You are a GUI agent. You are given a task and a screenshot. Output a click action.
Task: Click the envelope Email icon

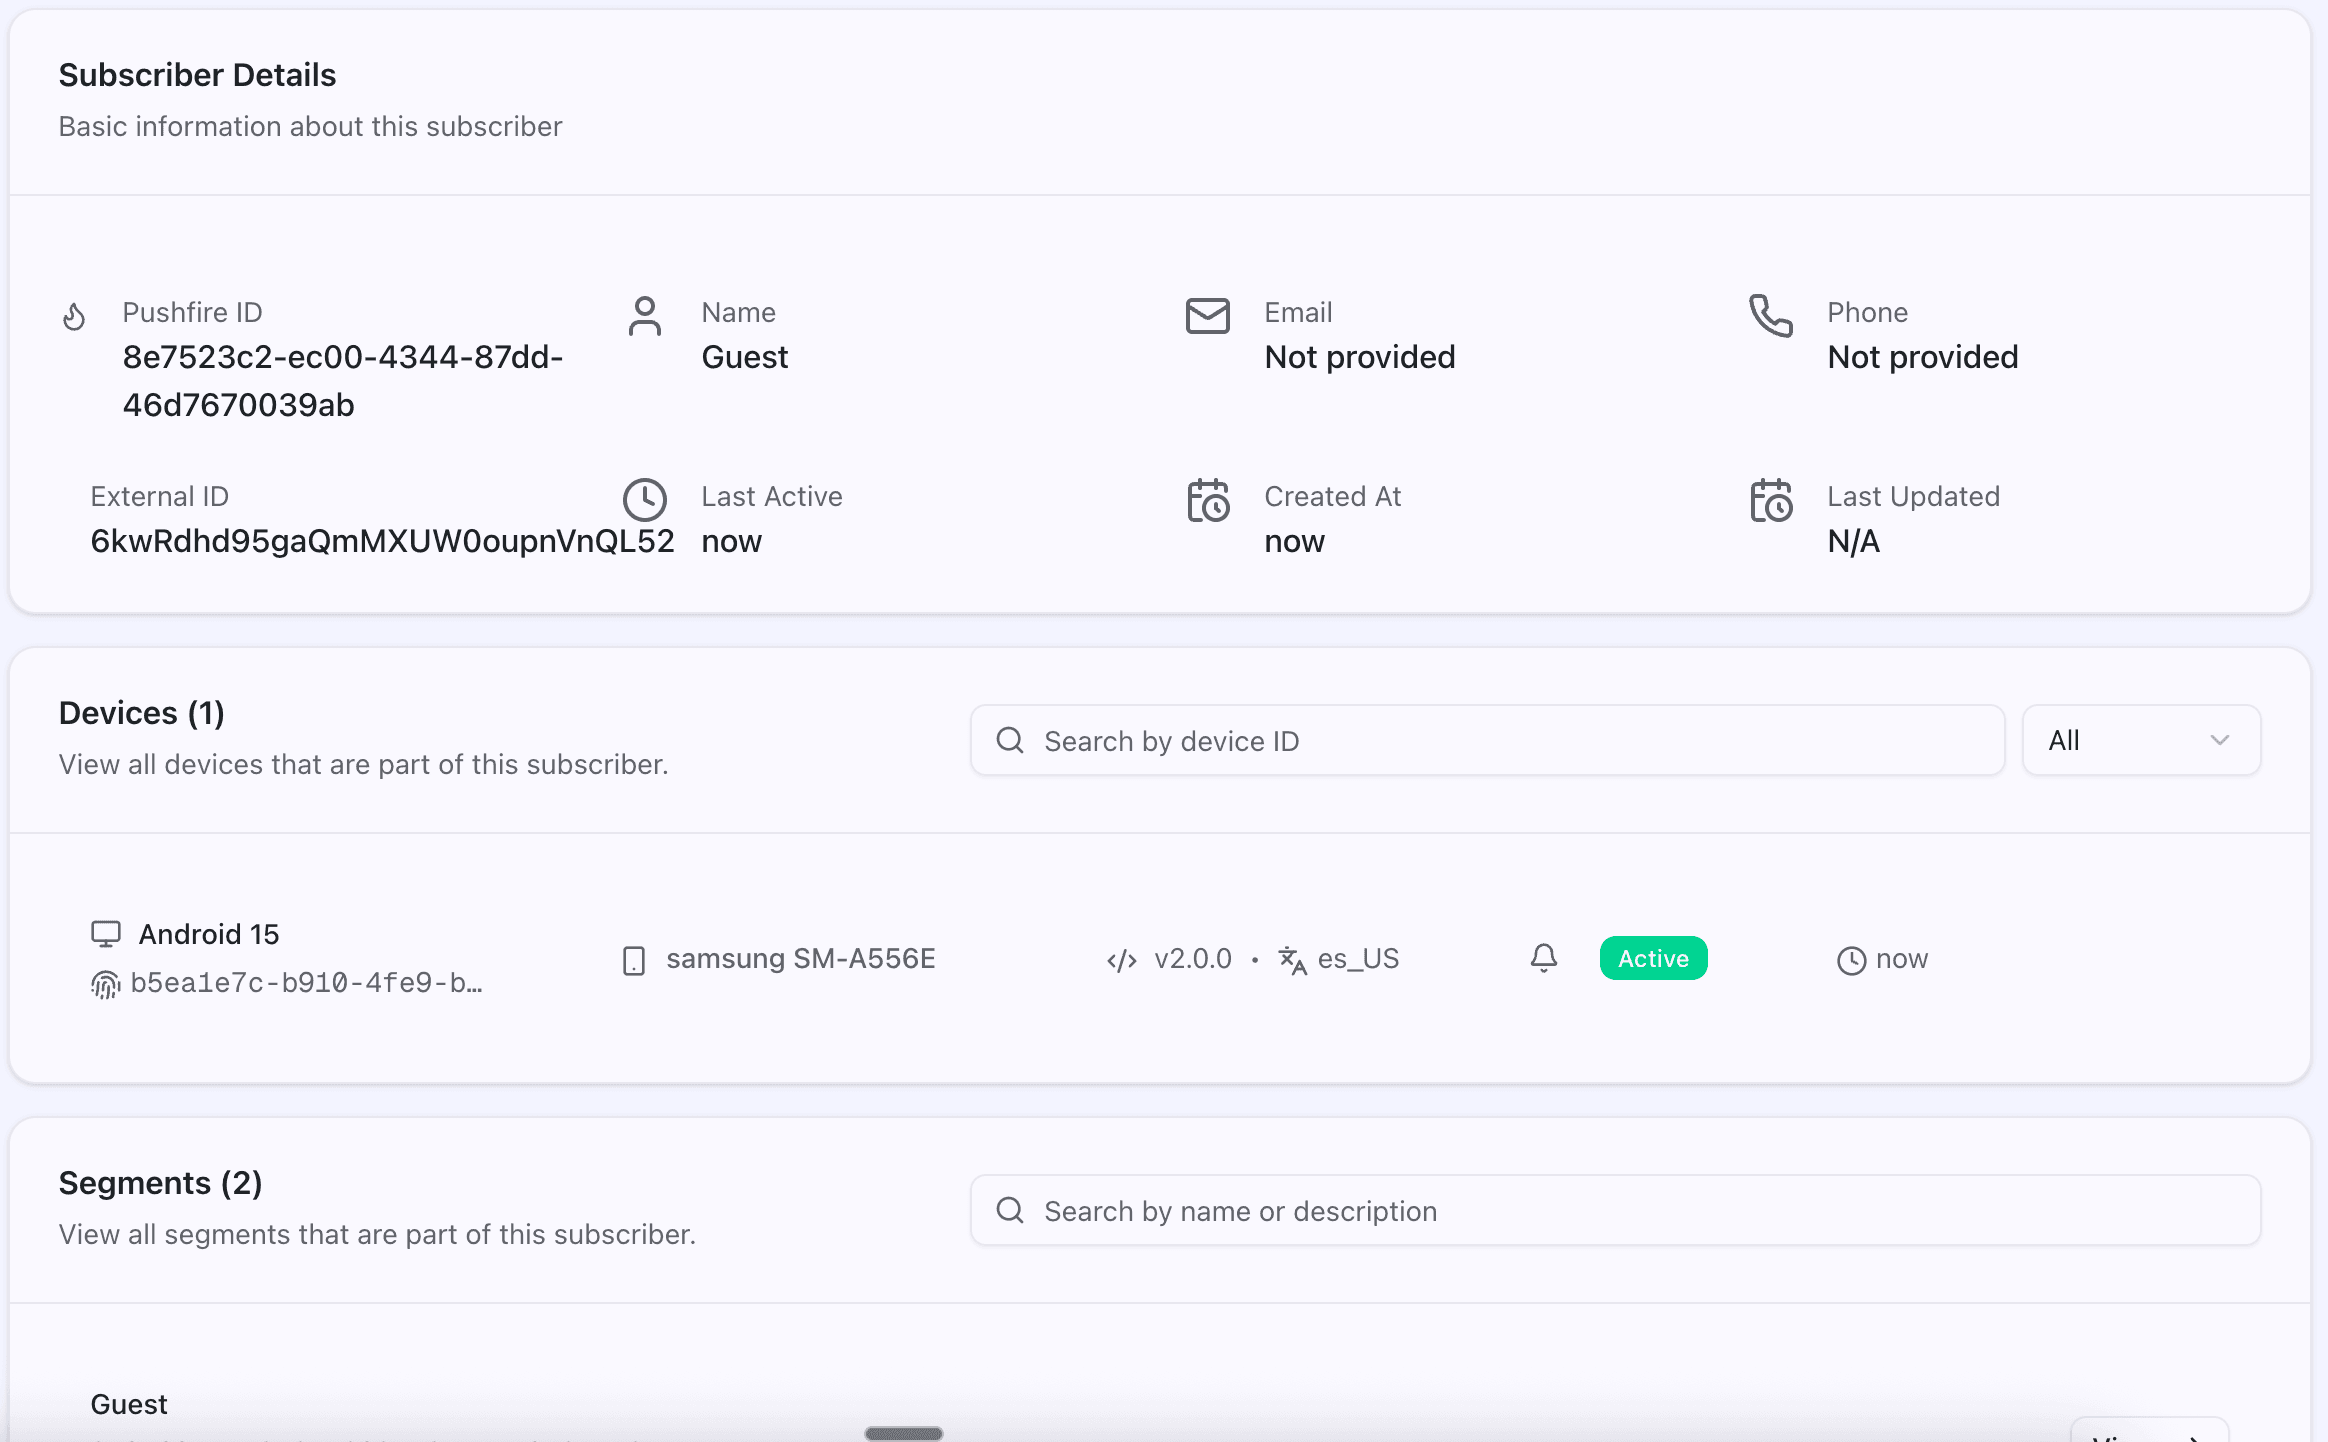(x=1207, y=316)
